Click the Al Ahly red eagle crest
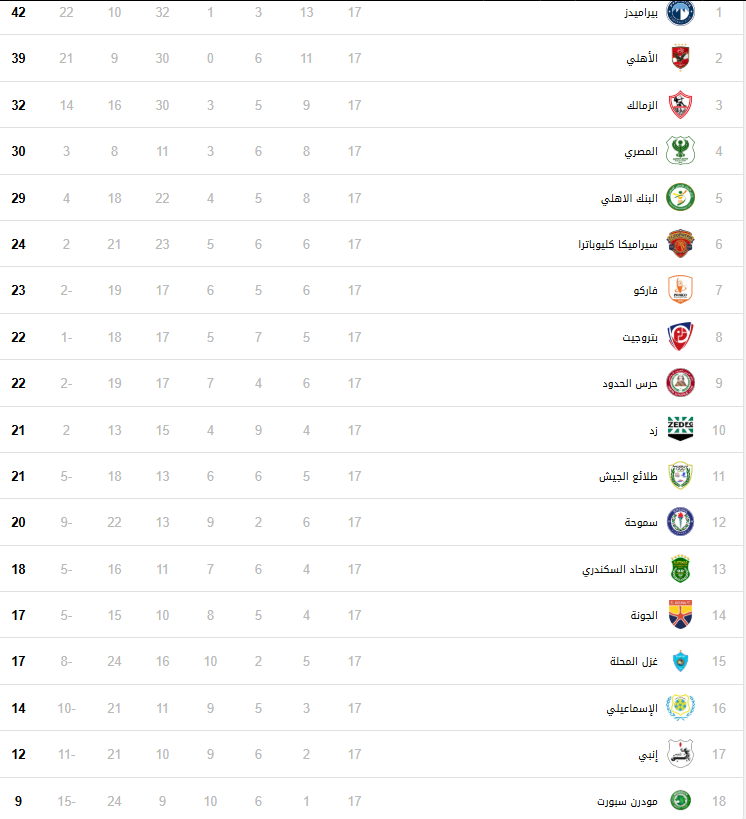The width and height of the screenshot is (746, 819). pyautogui.click(x=680, y=58)
